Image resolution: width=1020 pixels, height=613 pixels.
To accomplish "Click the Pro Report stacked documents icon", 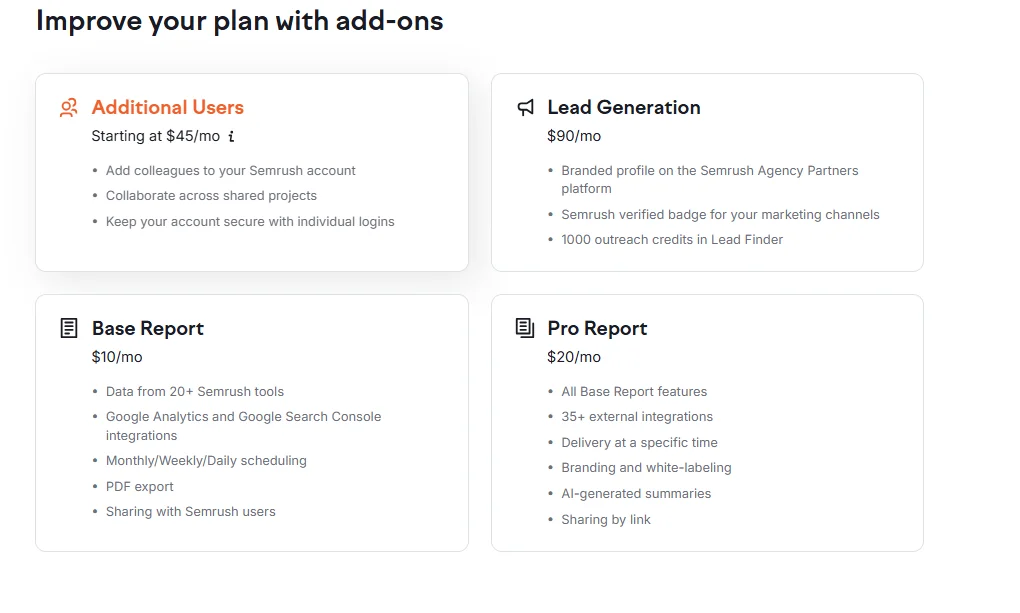I will pyautogui.click(x=525, y=328).
